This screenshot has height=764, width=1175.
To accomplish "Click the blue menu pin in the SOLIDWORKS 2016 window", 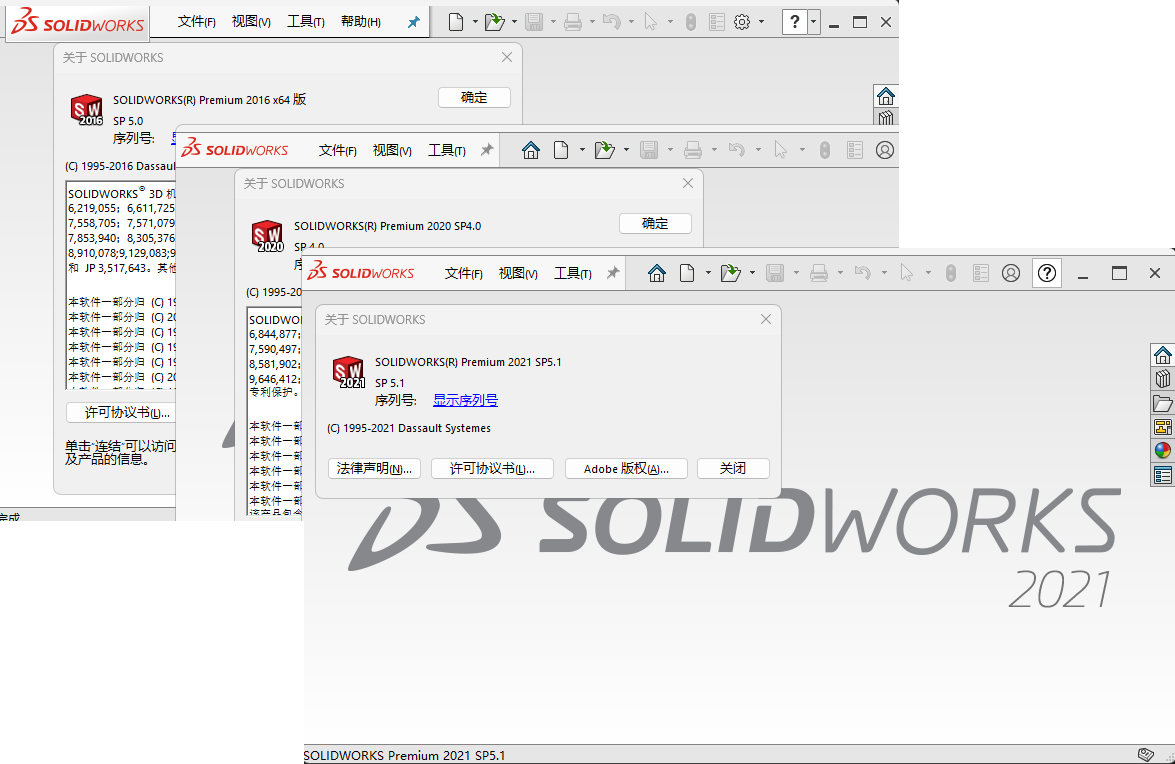I will [x=413, y=22].
